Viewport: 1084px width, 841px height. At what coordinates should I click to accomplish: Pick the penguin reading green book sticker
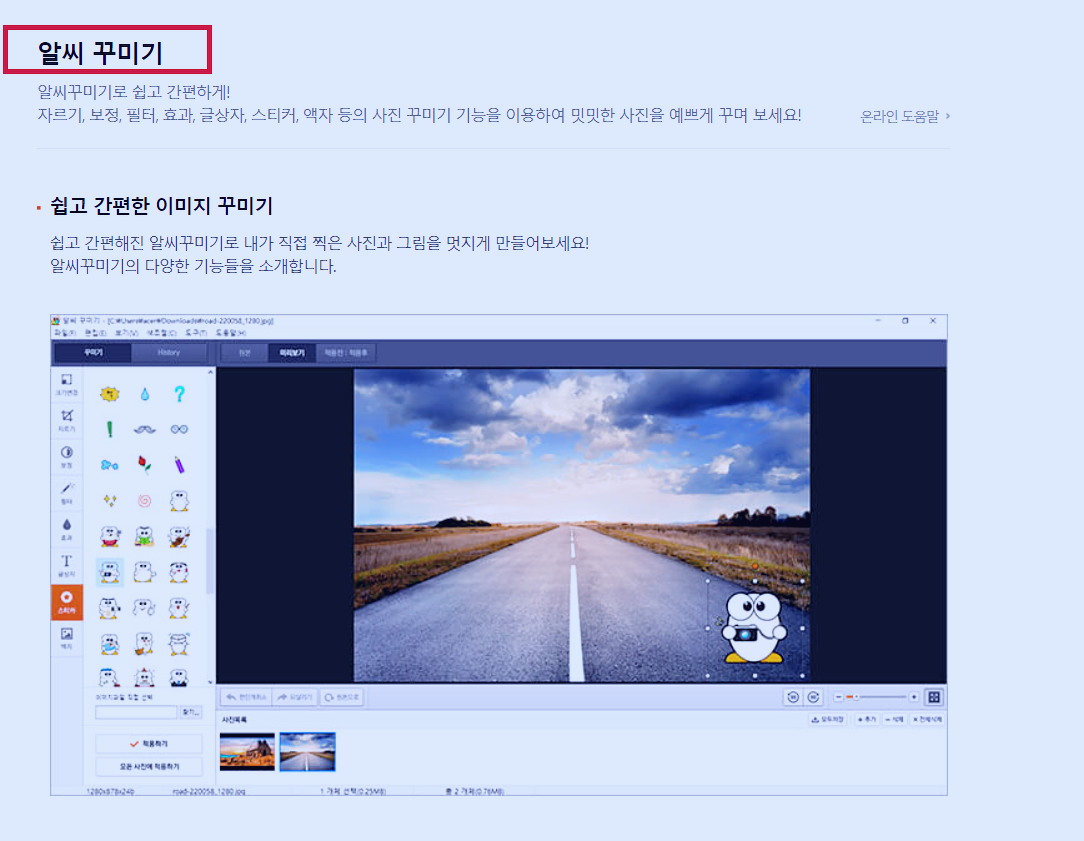[x=144, y=536]
